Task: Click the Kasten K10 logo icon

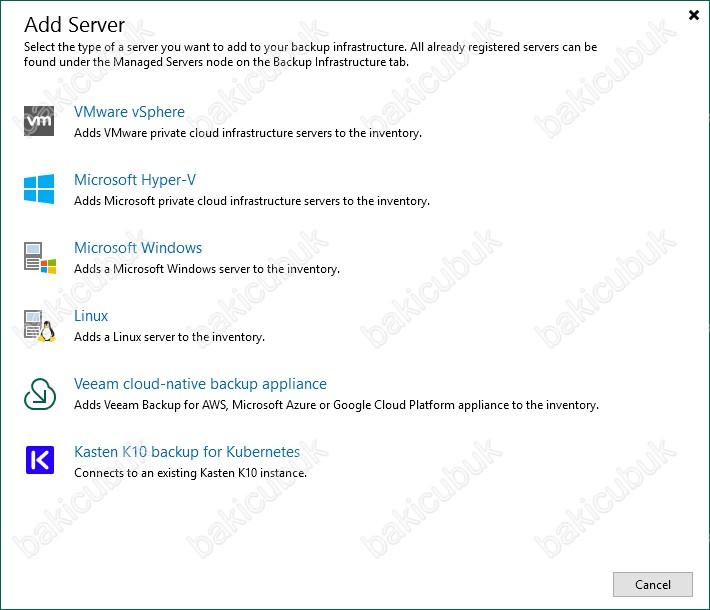Action: pyautogui.click(x=40, y=460)
